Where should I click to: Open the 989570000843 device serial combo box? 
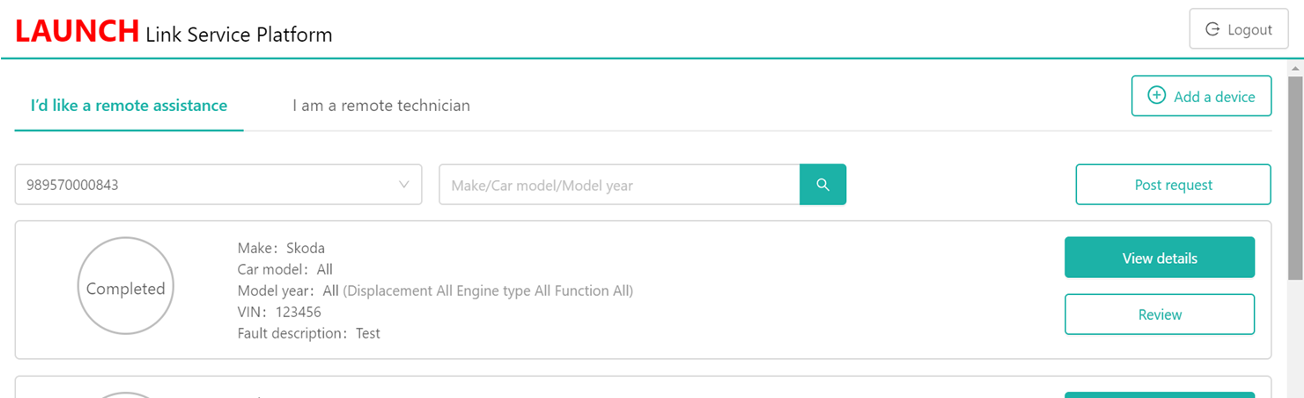tap(218, 185)
